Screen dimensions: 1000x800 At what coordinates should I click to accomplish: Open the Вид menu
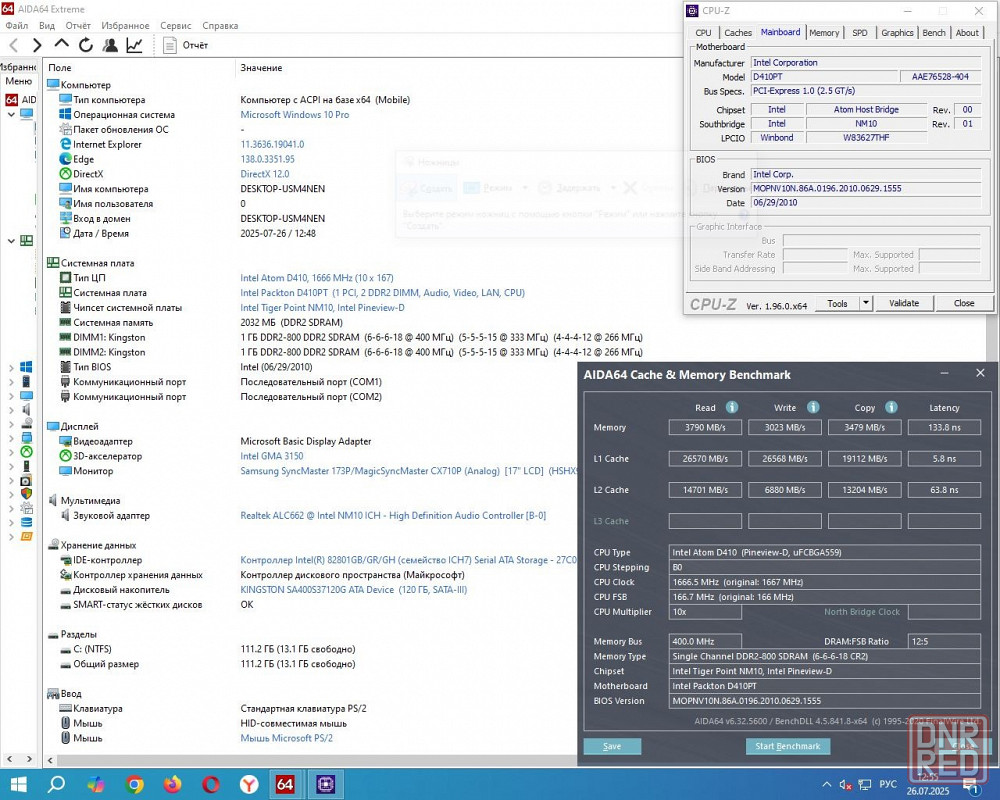coord(47,26)
